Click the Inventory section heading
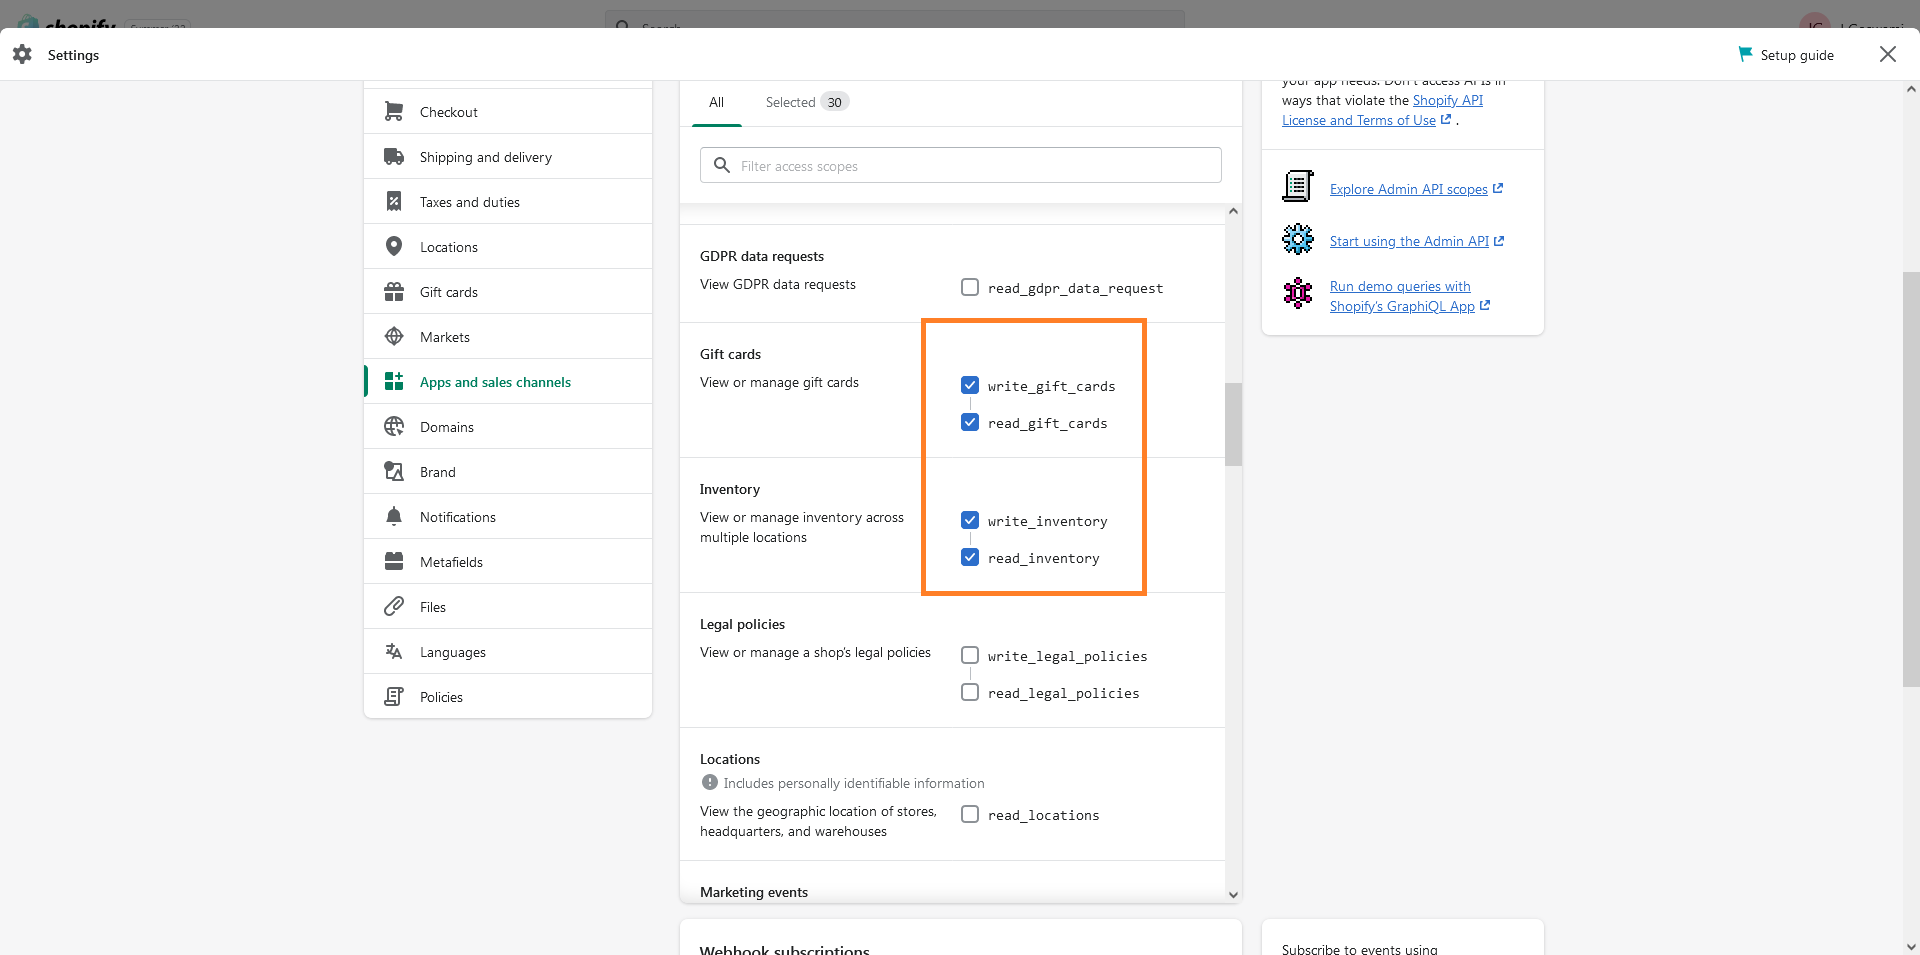Viewport: 1920px width, 955px height. point(730,489)
